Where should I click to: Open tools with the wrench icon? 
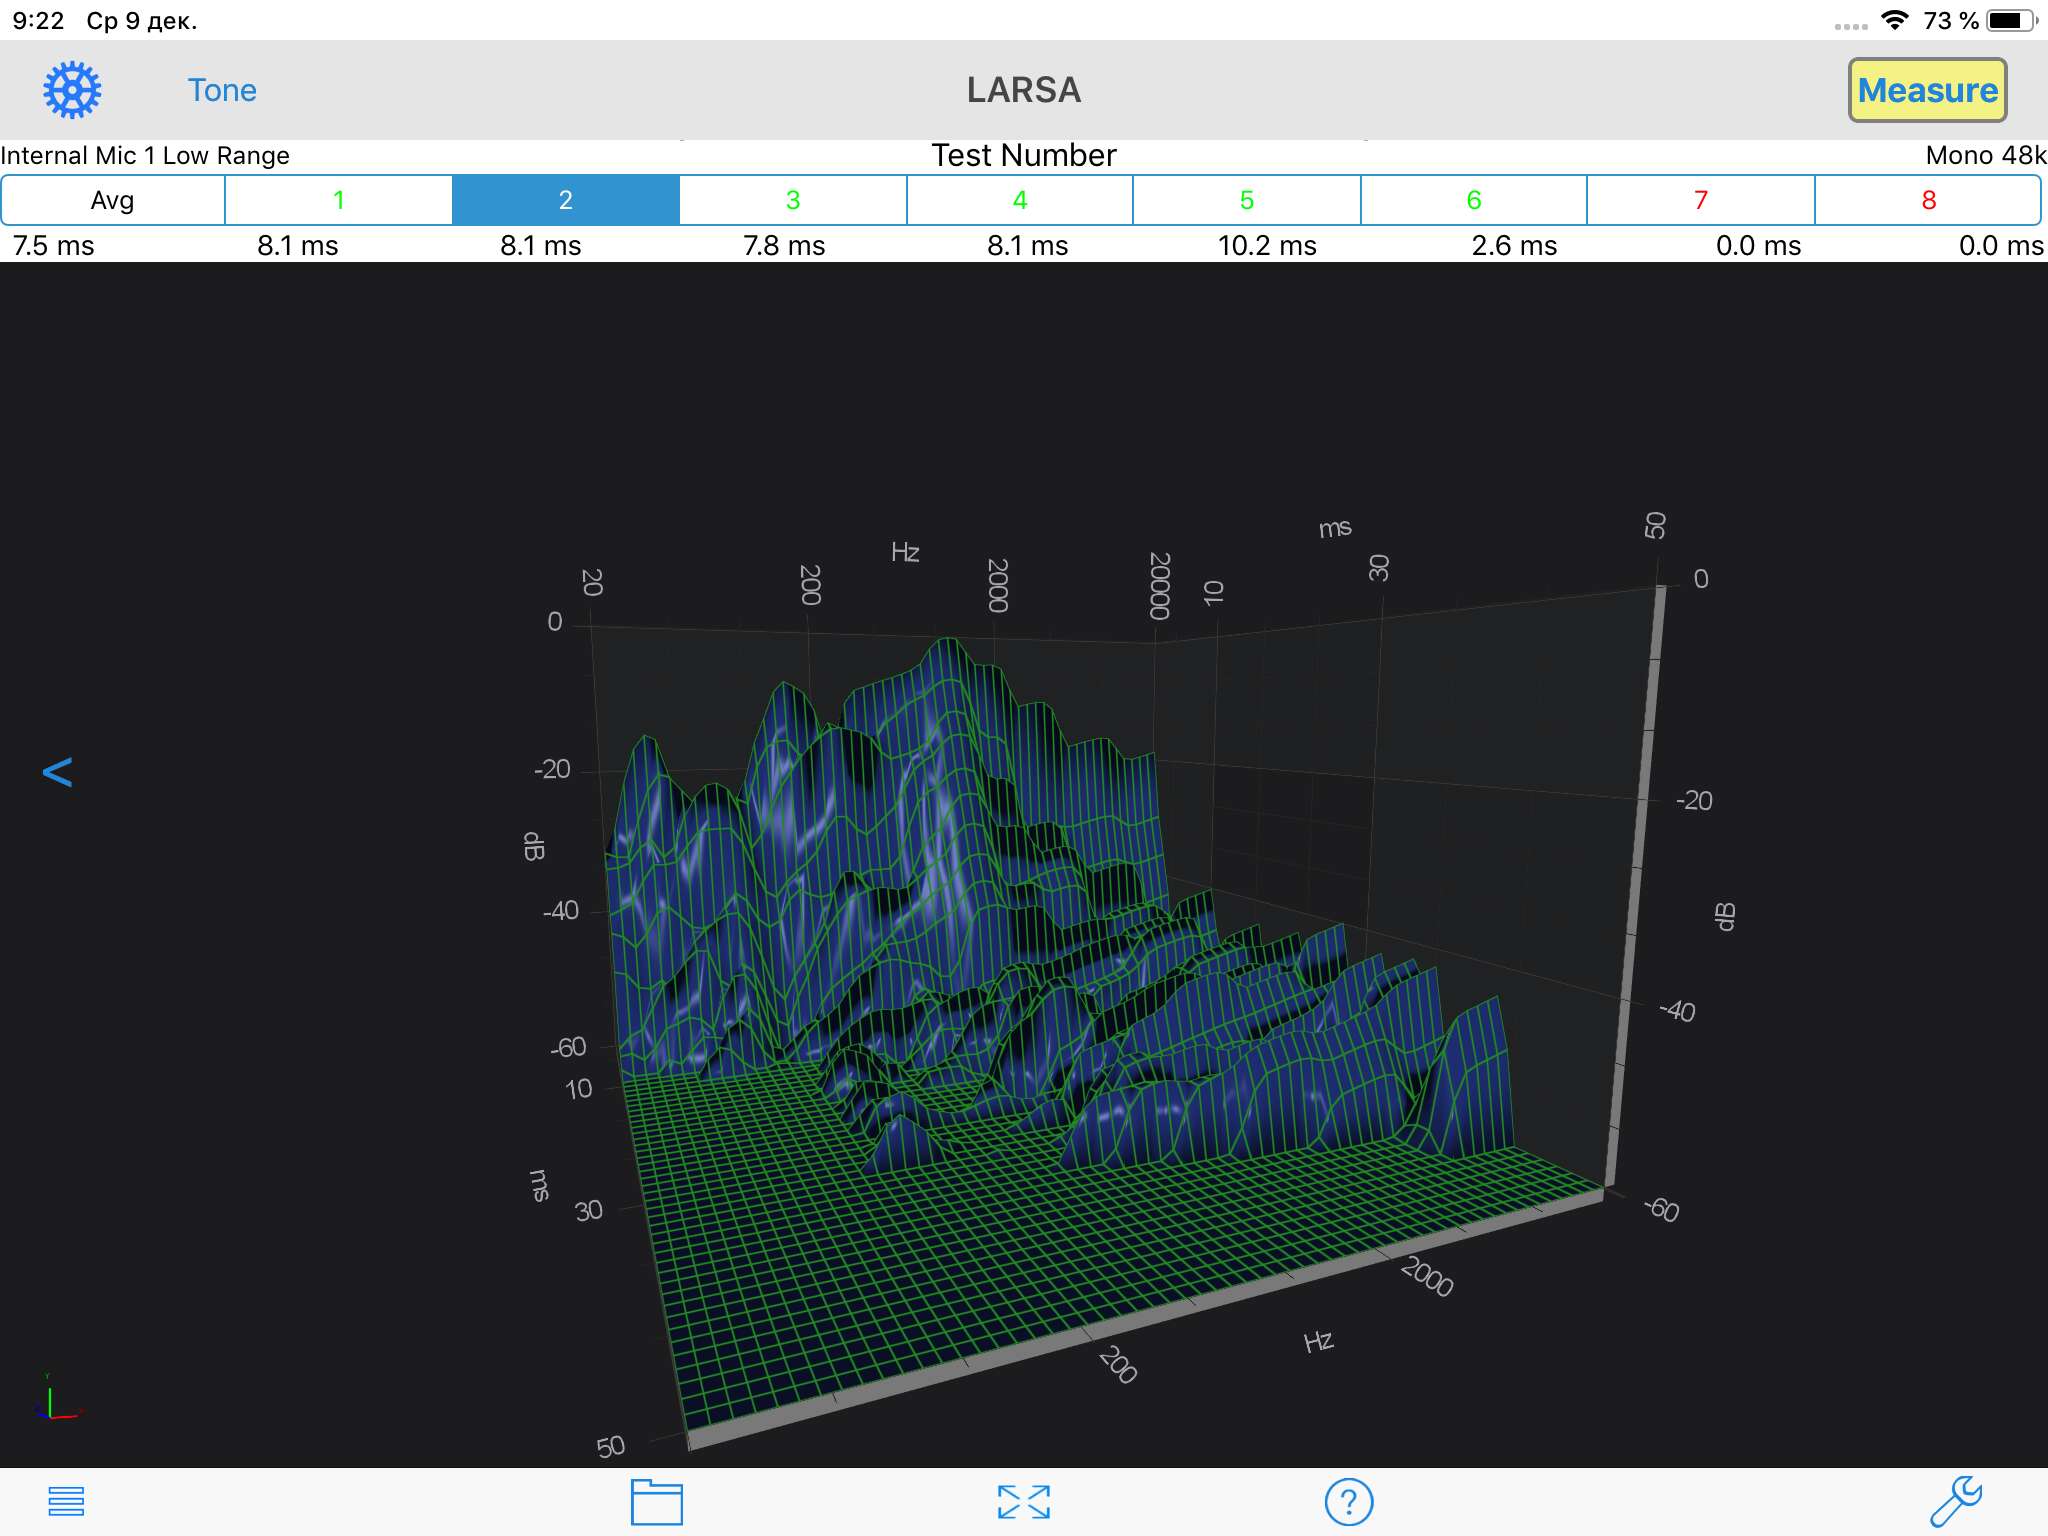pyautogui.click(x=1955, y=1501)
